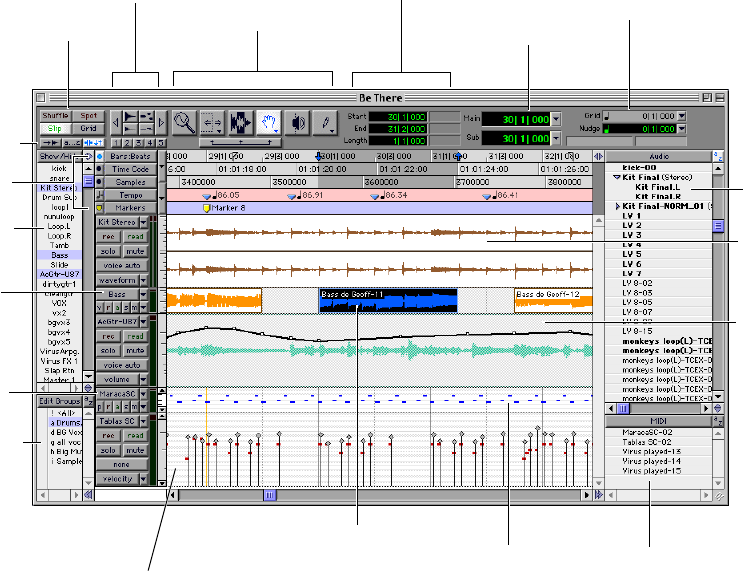
Task: Open AcGtr-U87 volume view dropdown
Action: pyautogui.click(x=143, y=379)
